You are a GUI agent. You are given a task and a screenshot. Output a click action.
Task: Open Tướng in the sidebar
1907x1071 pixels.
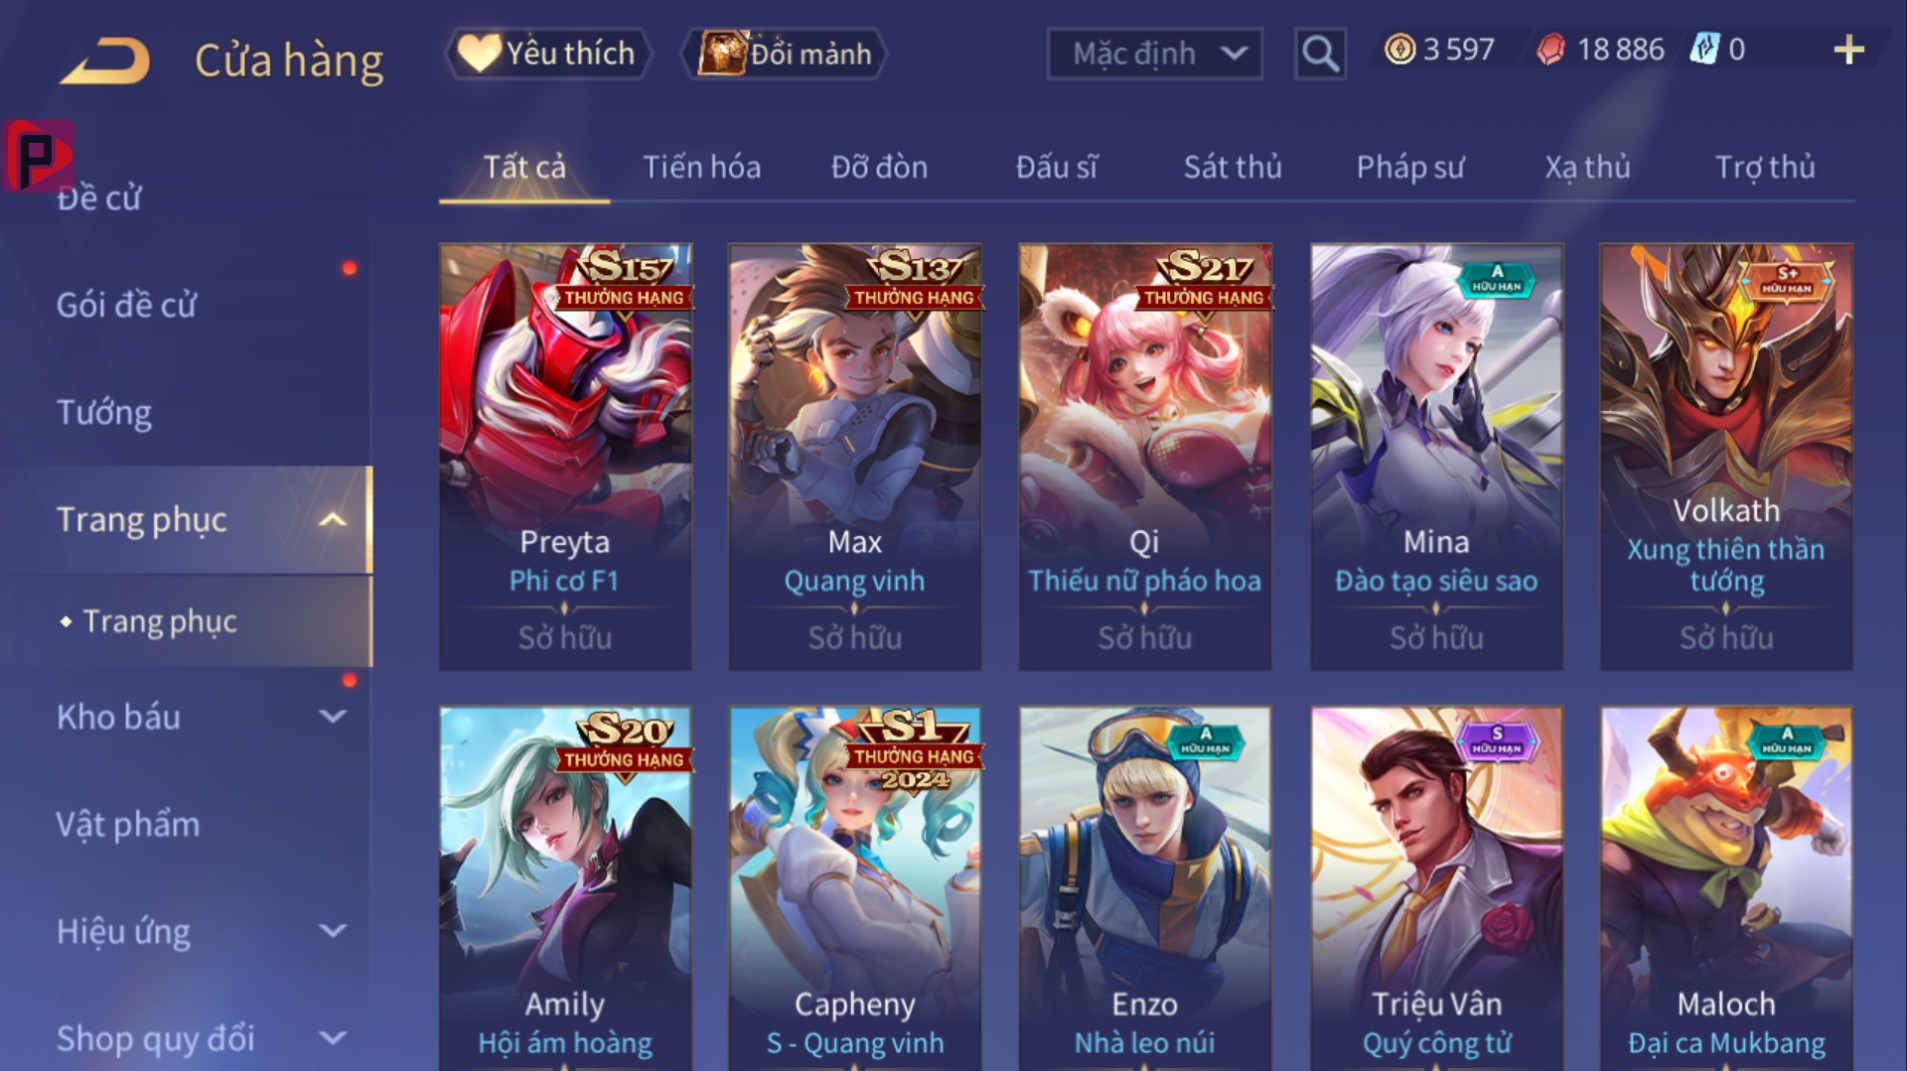click(x=104, y=413)
